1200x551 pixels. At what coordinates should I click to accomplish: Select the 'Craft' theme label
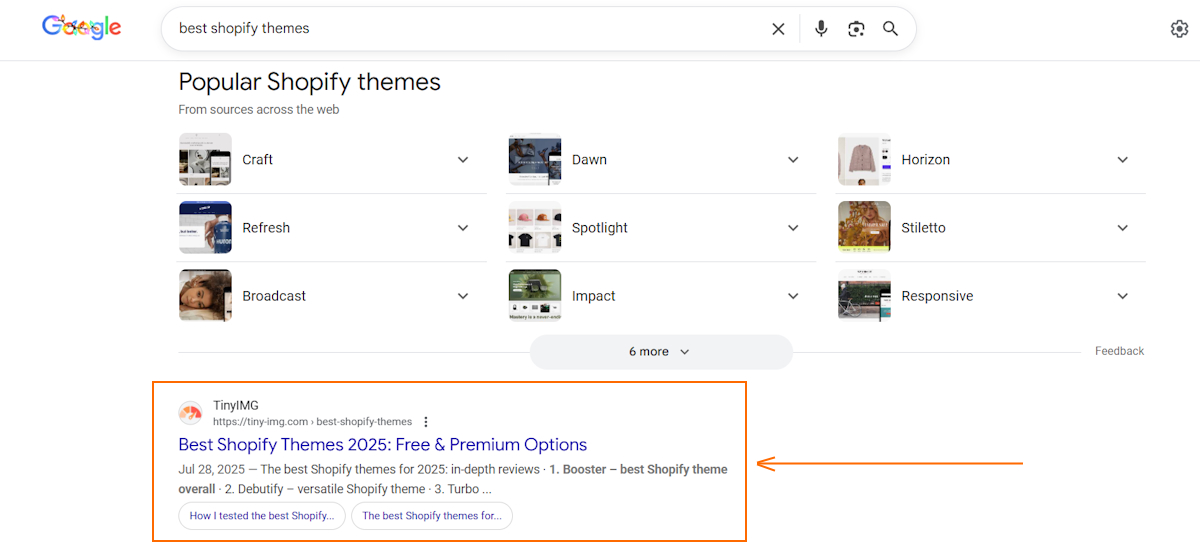click(x=258, y=160)
